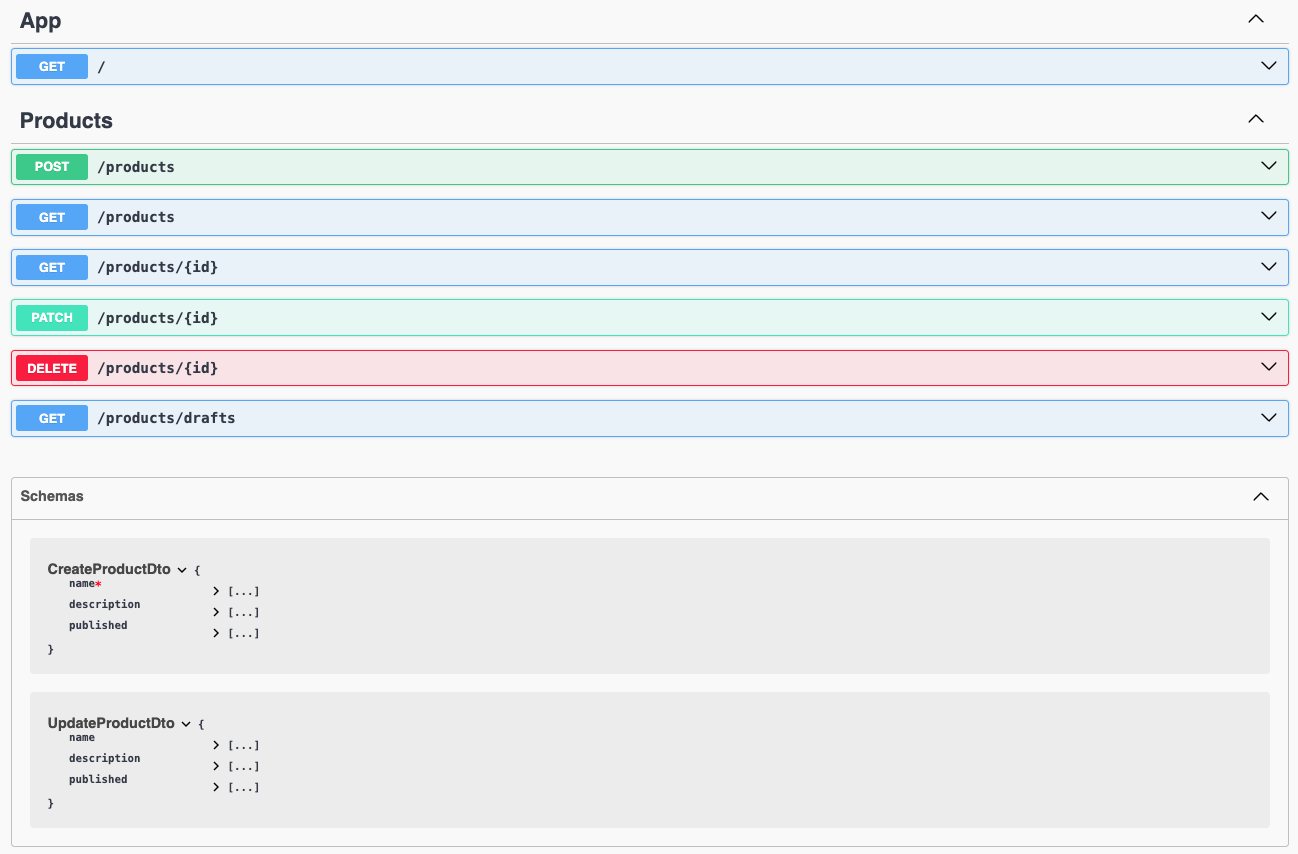The width and height of the screenshot is (1298, 854).
Task: Expand the GET / endpoint chevron
Action: (1269, 66)
